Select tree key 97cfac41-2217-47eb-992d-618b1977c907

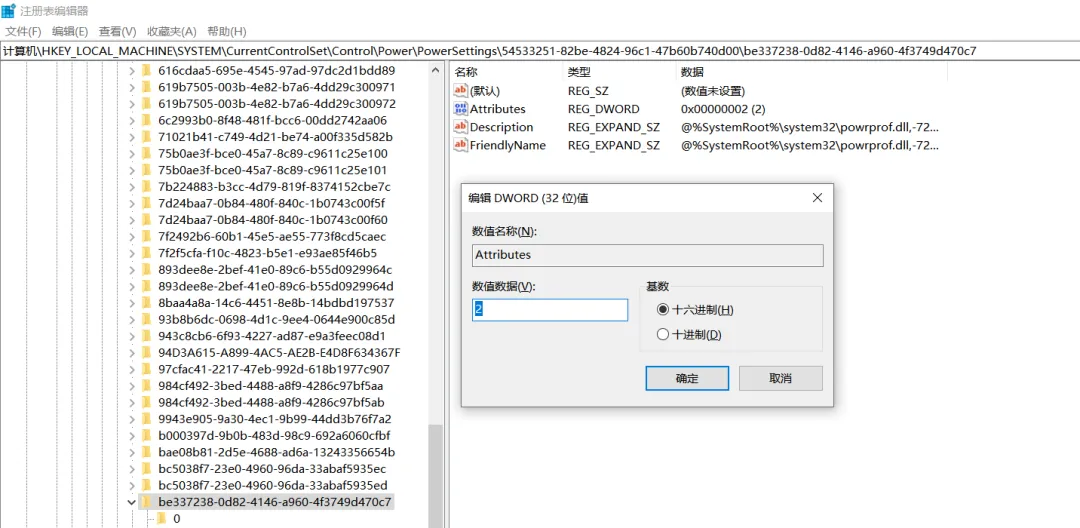(274, 369)
